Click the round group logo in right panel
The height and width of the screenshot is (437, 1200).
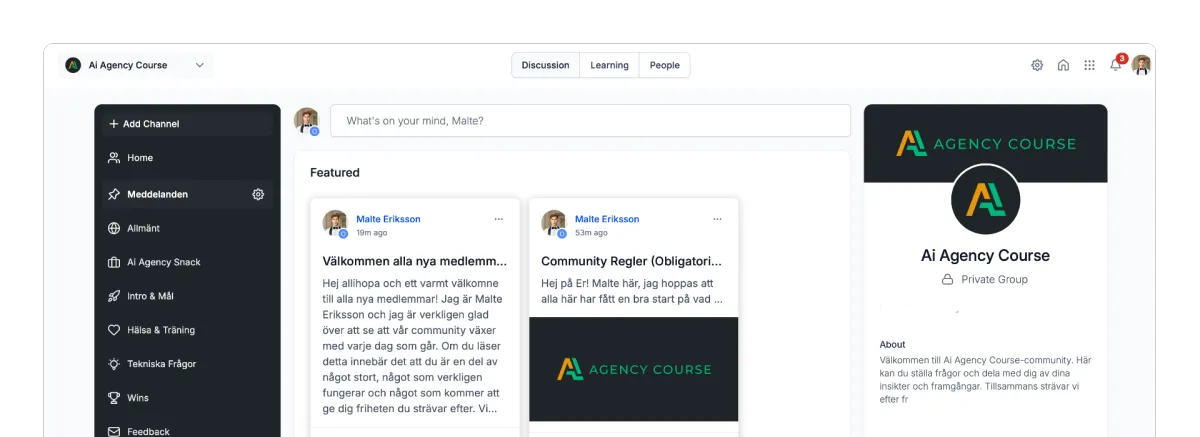[x=985, y=199]
